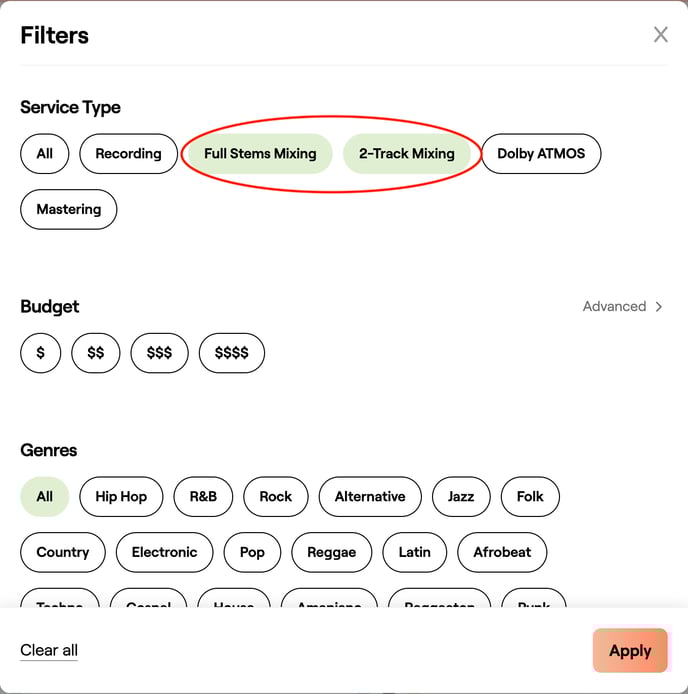Expand Advanced budget options chevron
Image resolution: width=688 pixels, height=694 pixels.
point(659,307)
